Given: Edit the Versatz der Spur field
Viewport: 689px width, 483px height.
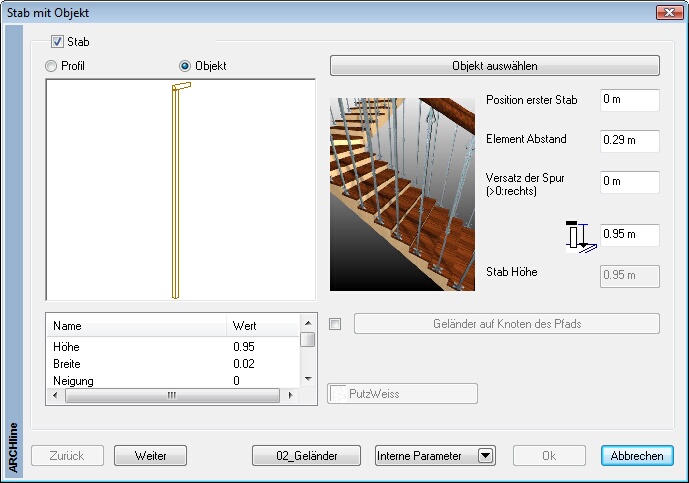Looking at the screenshot, I should (630, 182).
